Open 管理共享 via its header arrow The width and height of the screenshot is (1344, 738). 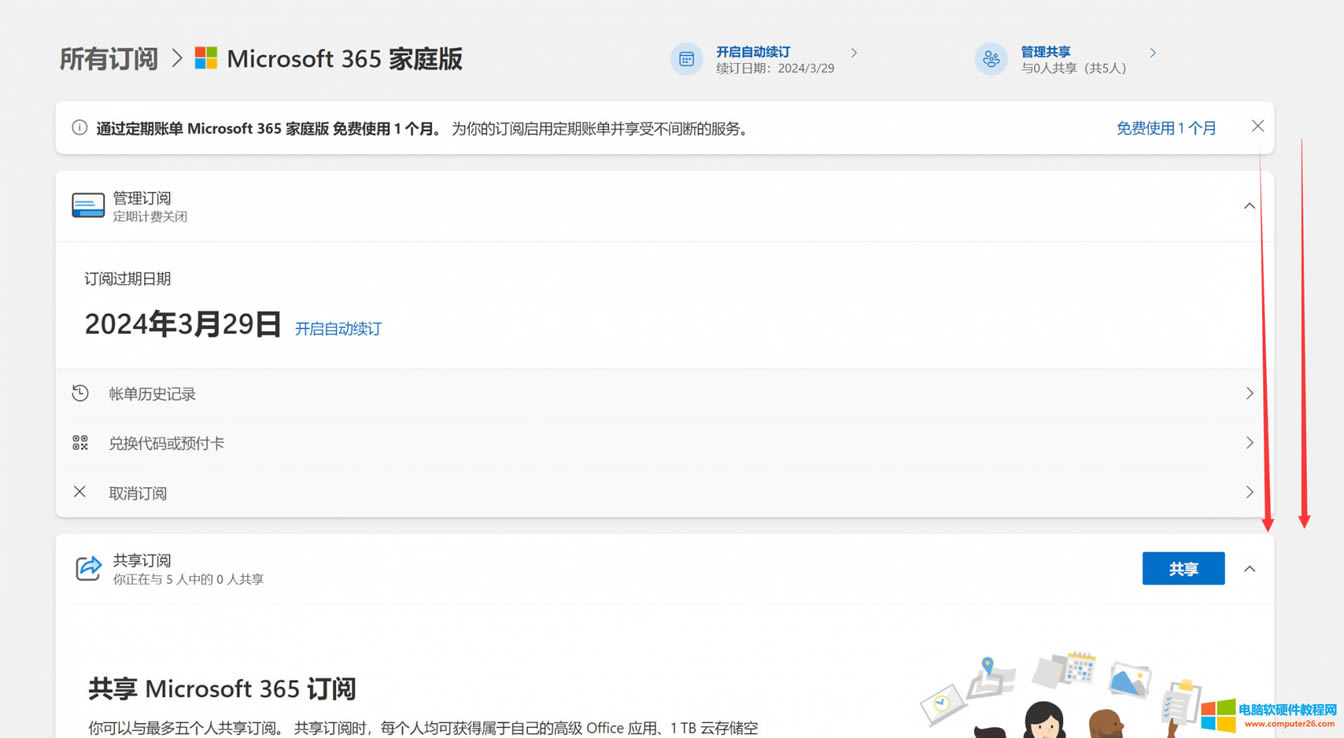click(x=1153, y=54)
